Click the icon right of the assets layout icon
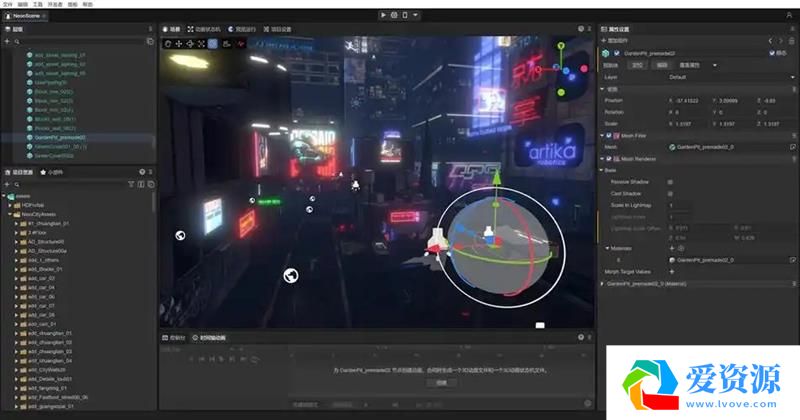Screen dimensions: 800x420 coord(151,184)
